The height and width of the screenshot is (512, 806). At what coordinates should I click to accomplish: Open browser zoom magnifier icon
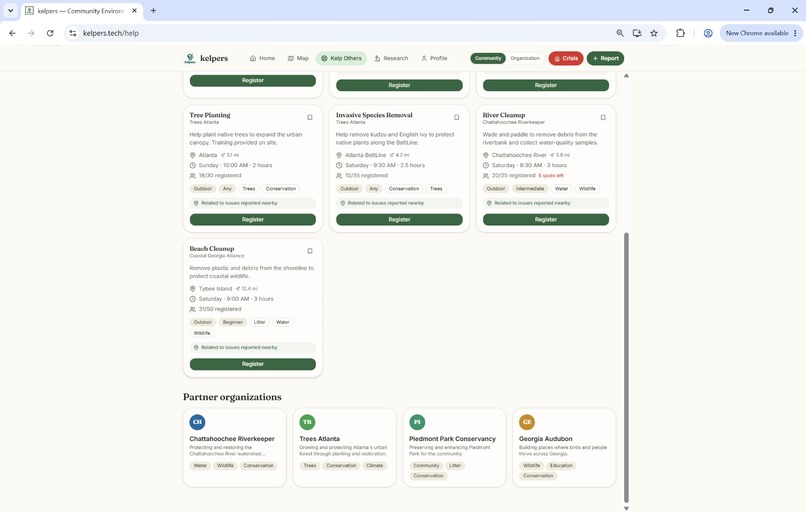pos(620,33)
